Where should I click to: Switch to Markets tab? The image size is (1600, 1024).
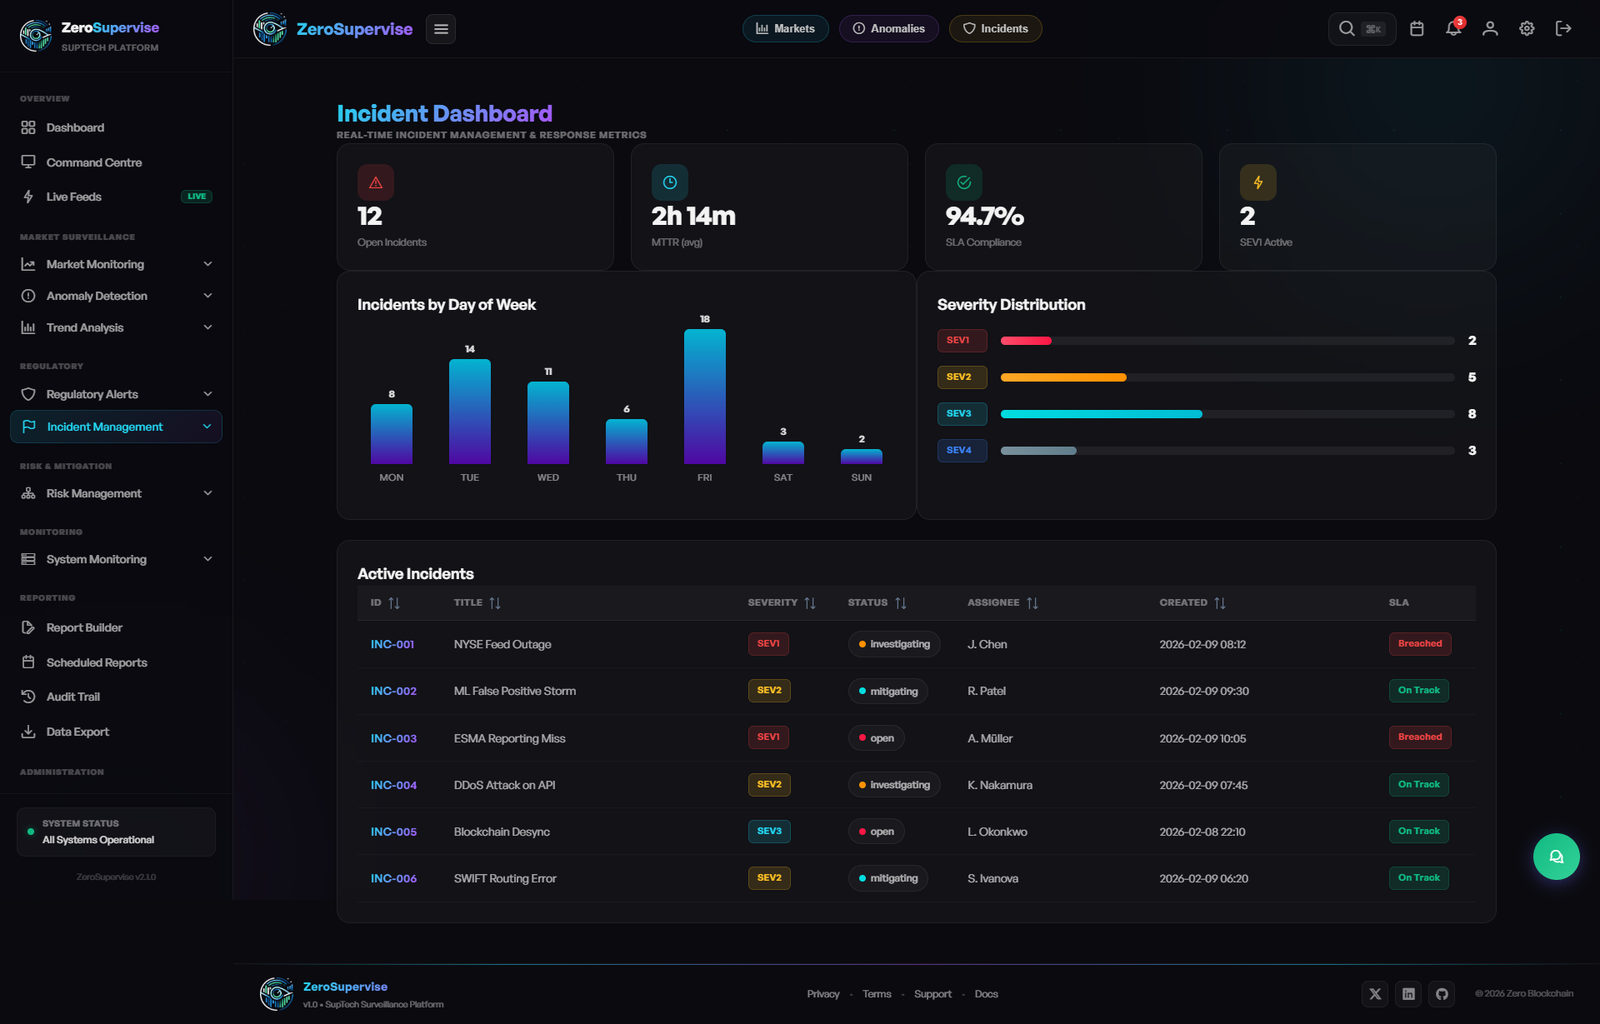pyautogui.click(x=785, y=29)
